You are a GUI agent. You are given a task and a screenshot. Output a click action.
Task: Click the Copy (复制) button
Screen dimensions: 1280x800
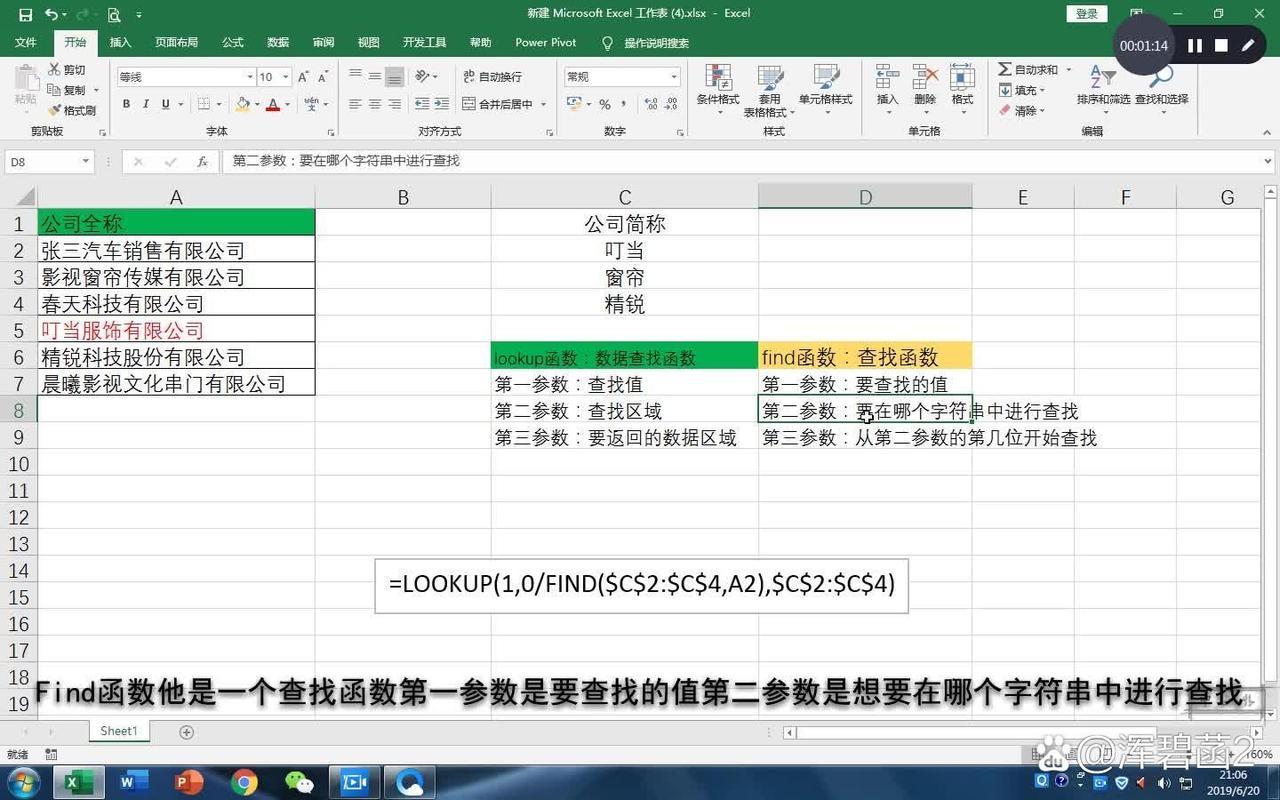68,90
